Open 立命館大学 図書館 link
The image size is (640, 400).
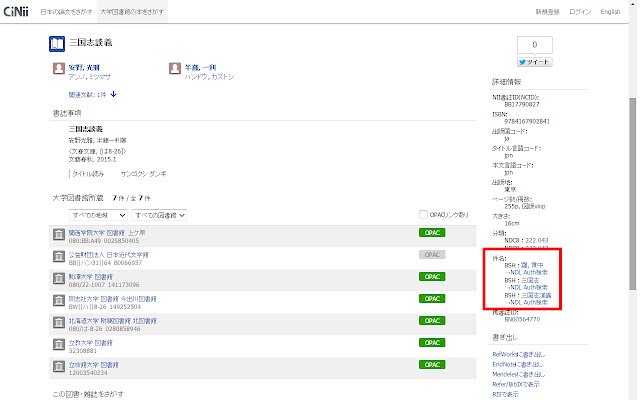coord(93,365)
